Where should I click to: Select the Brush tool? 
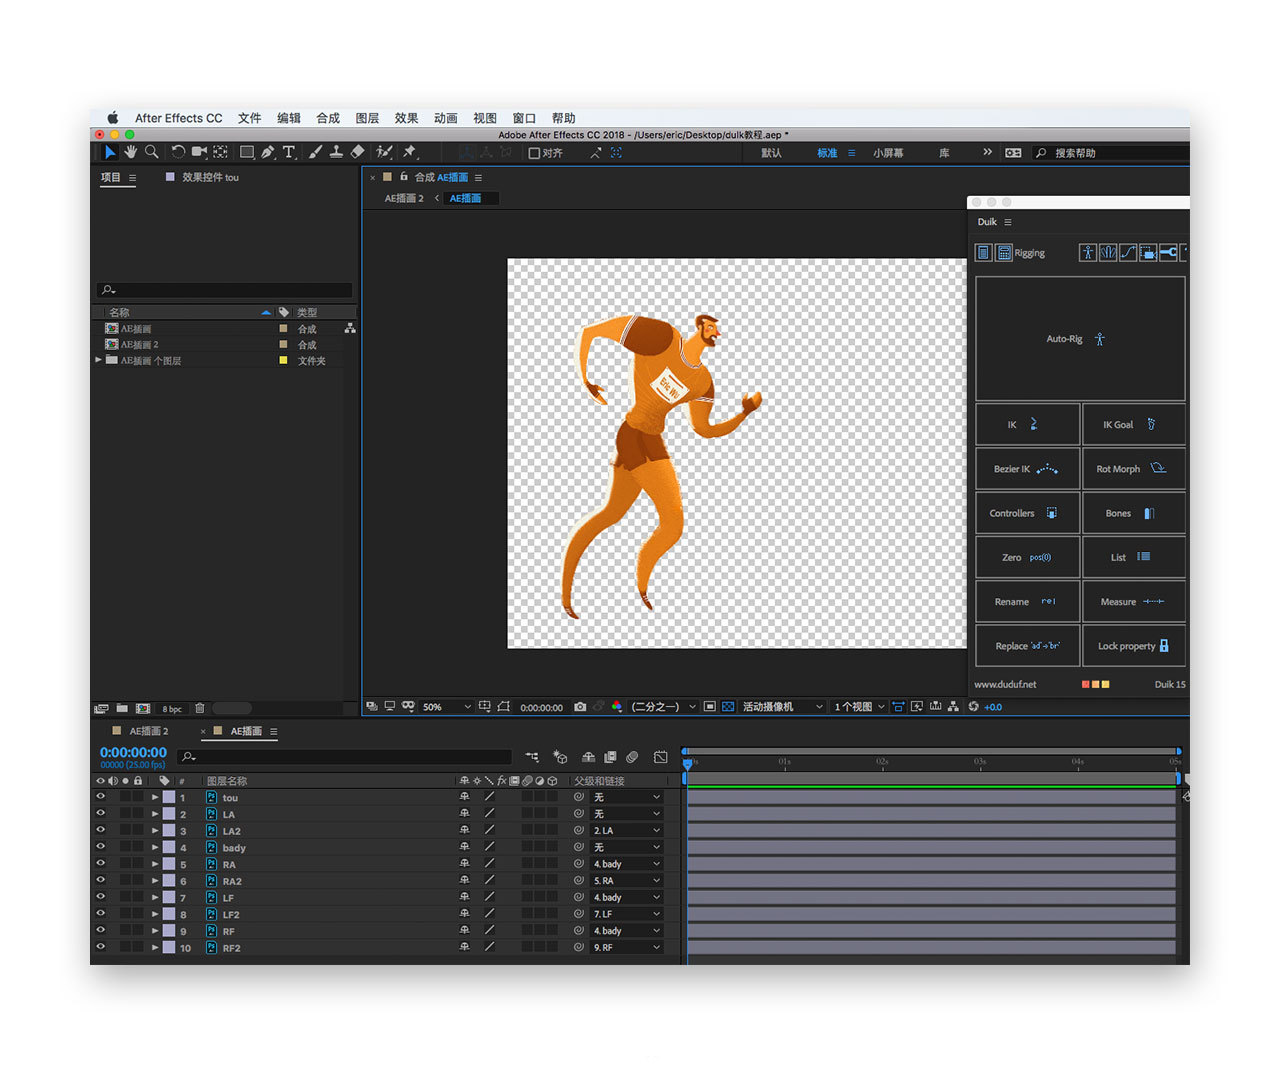pyautogui.click(x=315, y=152)
